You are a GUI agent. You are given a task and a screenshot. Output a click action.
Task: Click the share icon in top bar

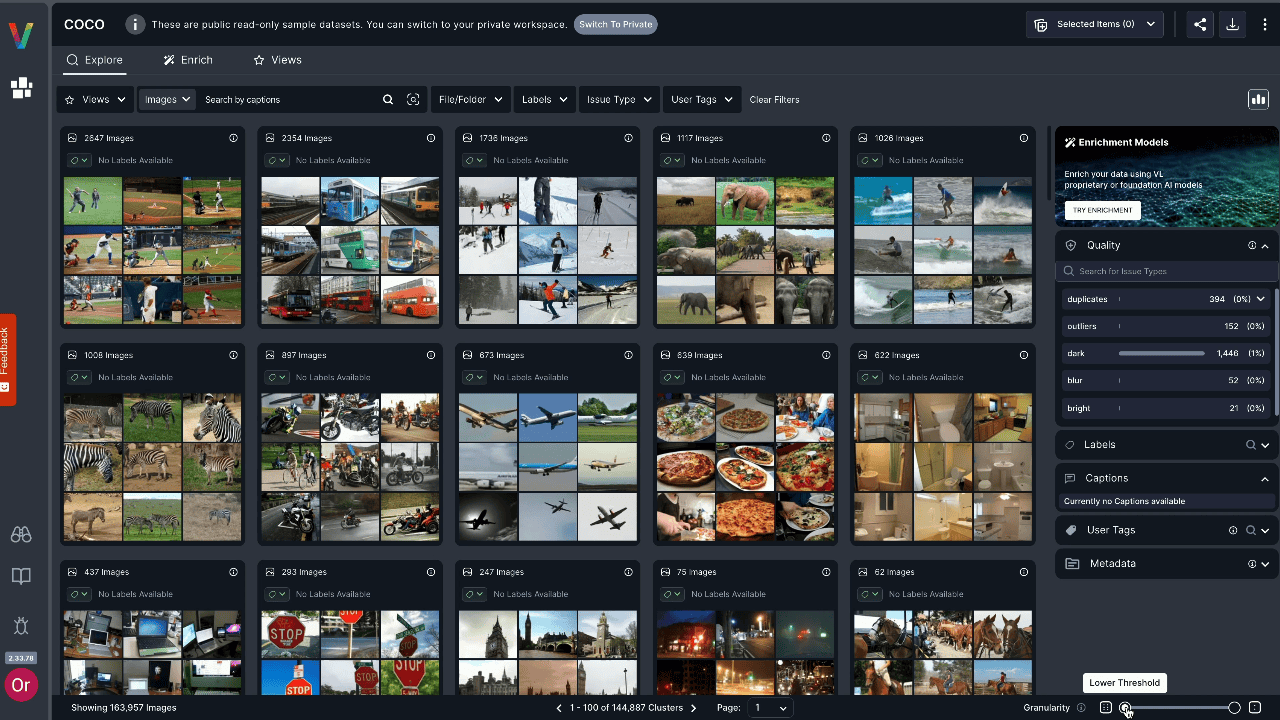[x=1200, y=25]
